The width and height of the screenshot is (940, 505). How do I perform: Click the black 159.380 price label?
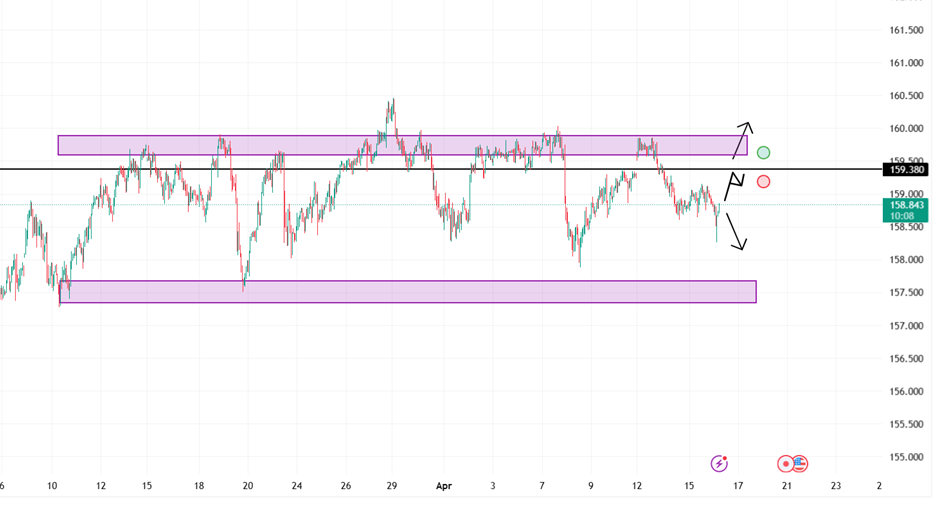click(x=905, y=169)
